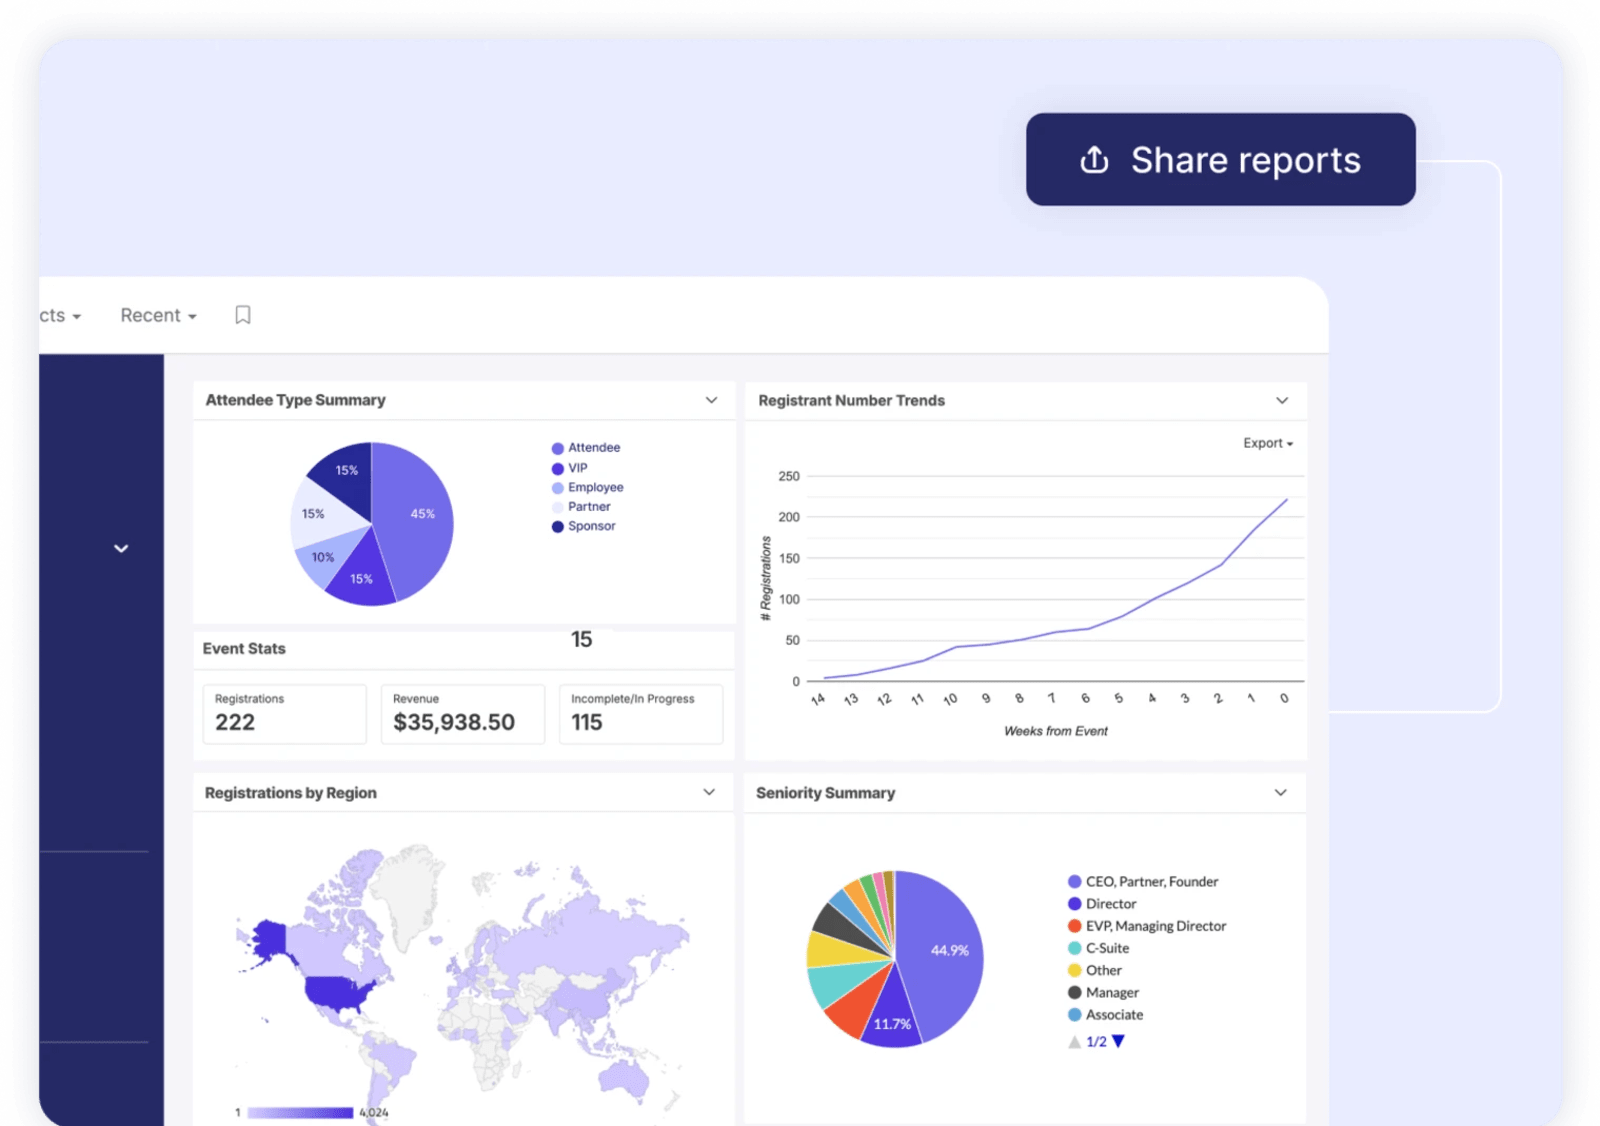This screenshot has height=1126, width=1600.
Task: Click the bookmark icon in the top toolbar
Action: 242,314
